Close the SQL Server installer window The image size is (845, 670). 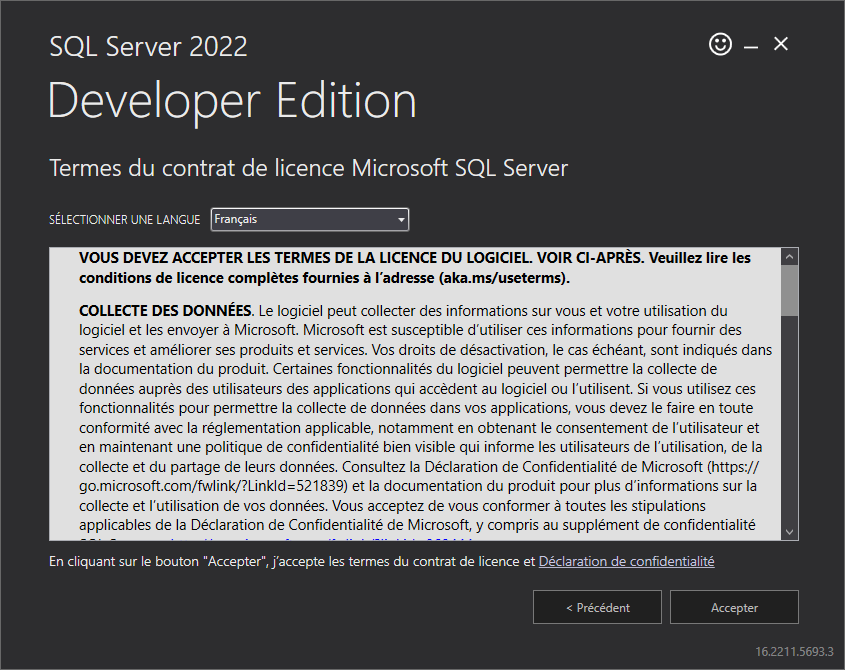[x=781, y=44]
